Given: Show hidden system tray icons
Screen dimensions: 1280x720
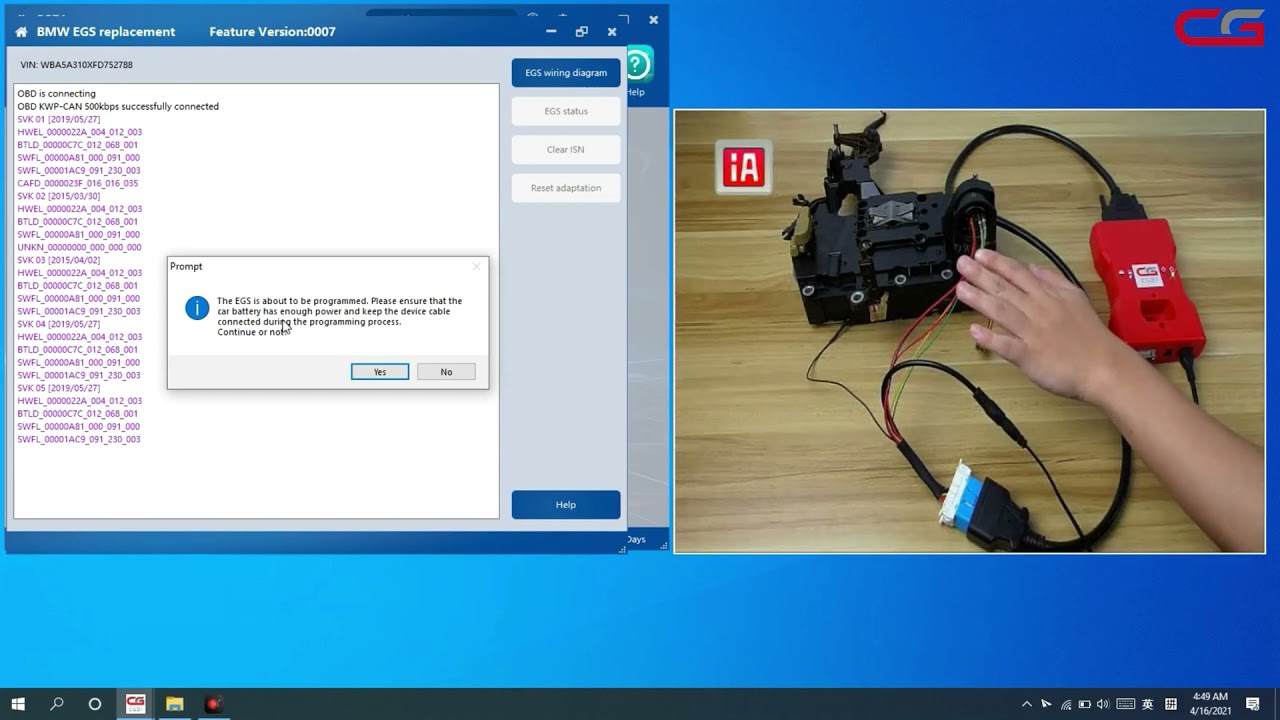Looking at the screenshot, I should 1026,704.
